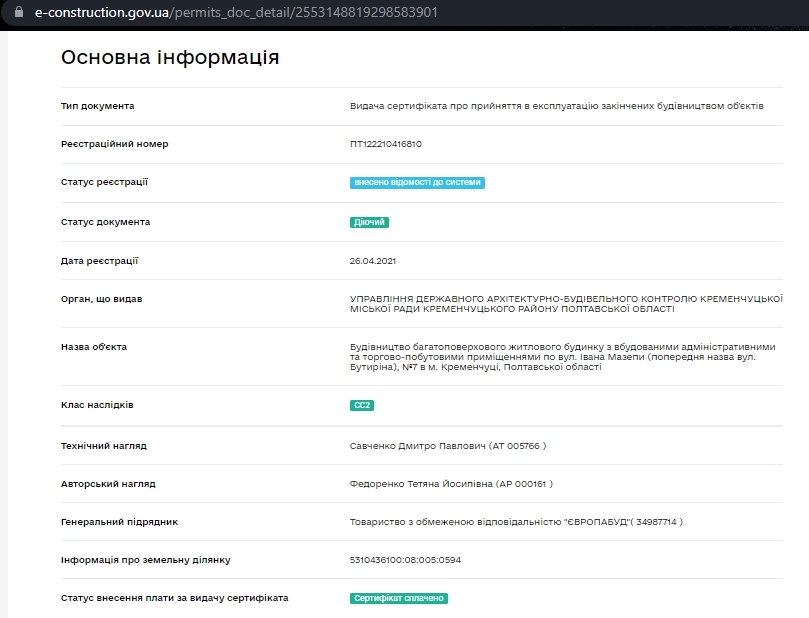Click contractor text 'ЄВРОПАБУД' (34987714)
Image resolution: width=809 pixels, height=618 pixels.
pyautogui.click(x=516, y=522)
